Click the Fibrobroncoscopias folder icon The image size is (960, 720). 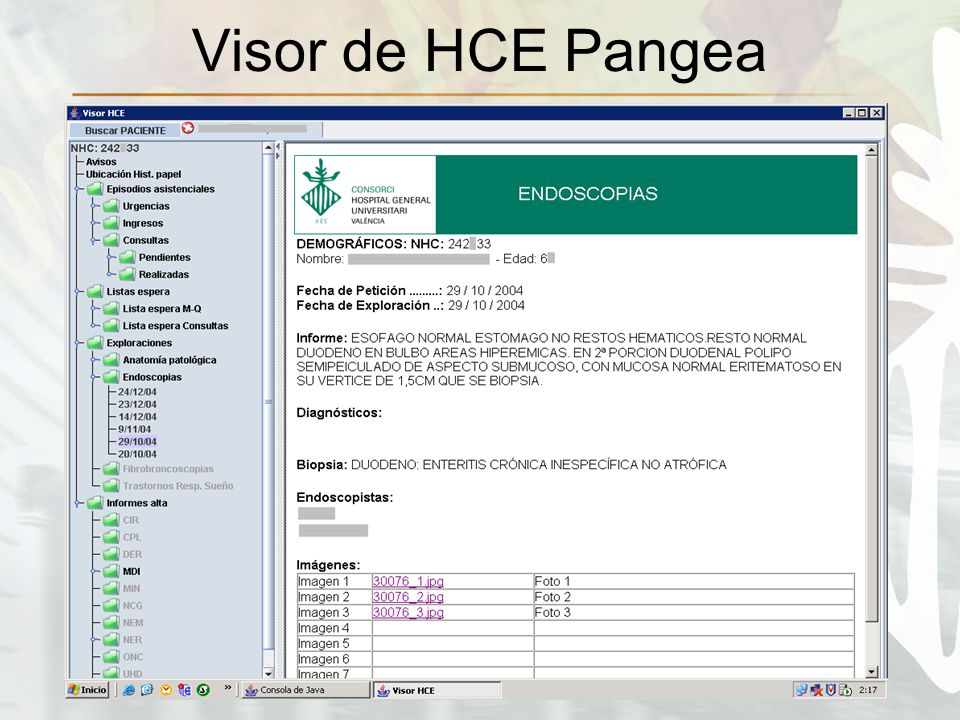(111, 469)
